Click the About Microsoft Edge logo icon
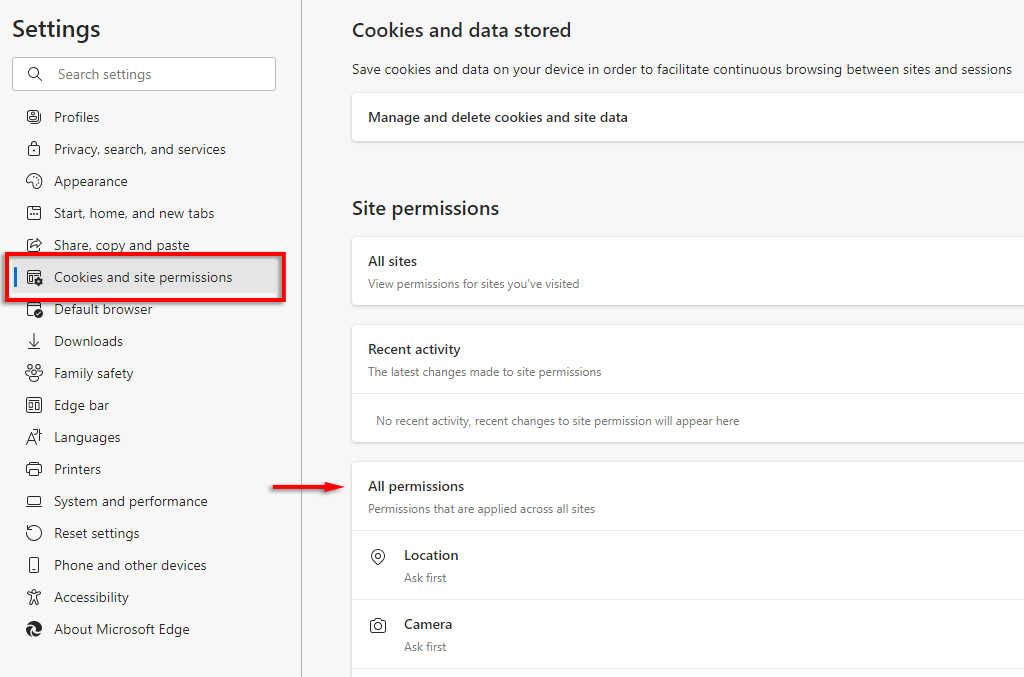This screenshot has height=677, width=1024. pyautogui.click(x=34, y=629)
